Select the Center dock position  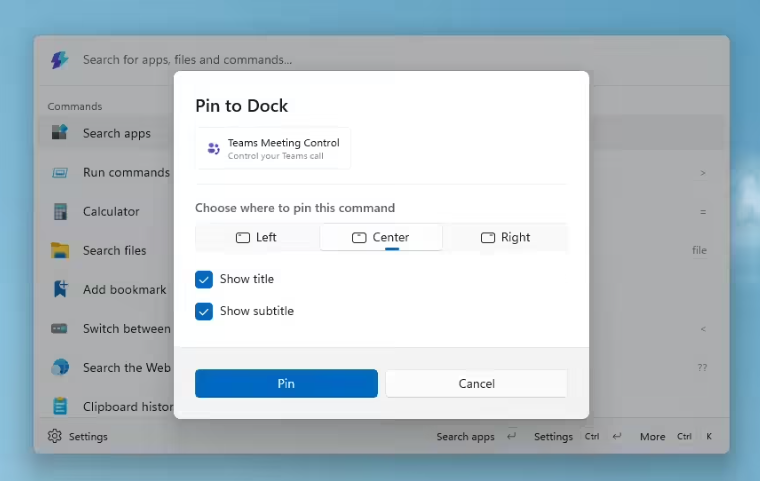(381, 237)
